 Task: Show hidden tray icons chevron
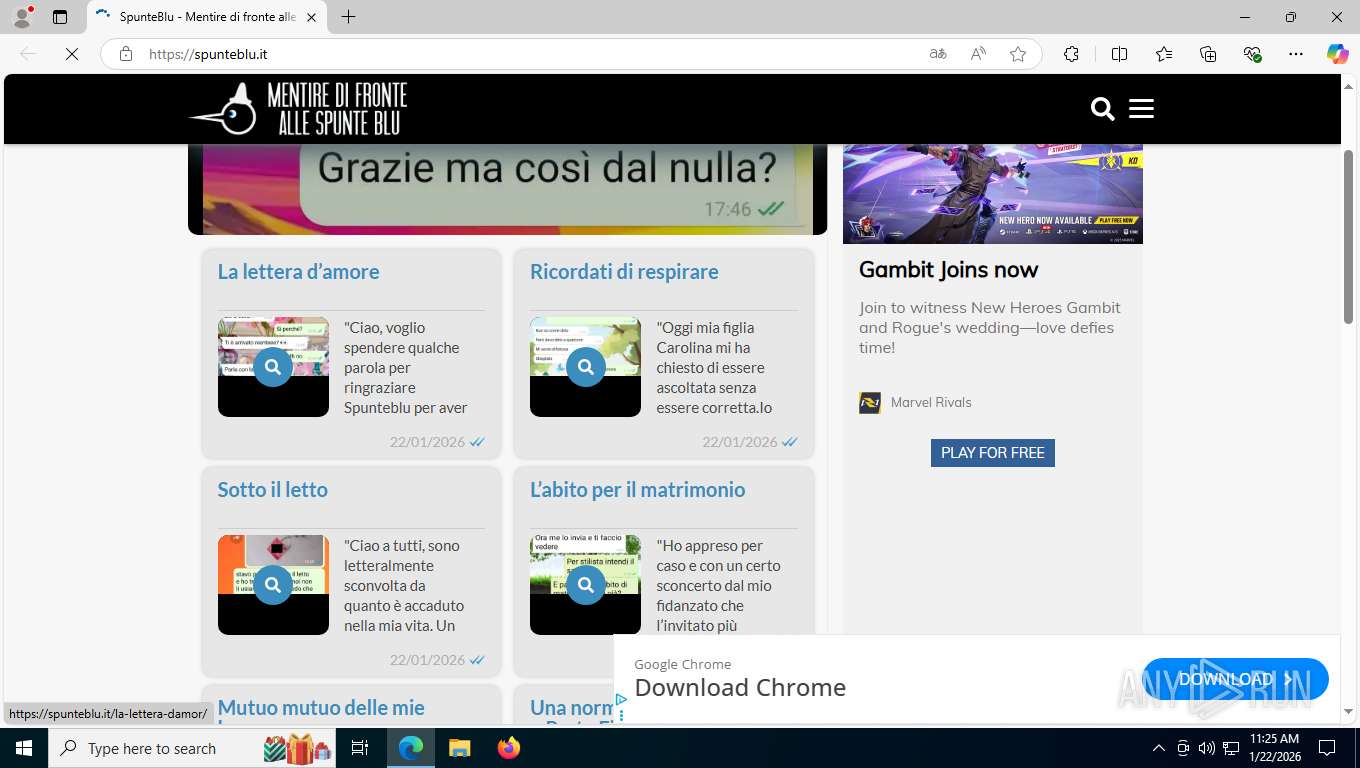1159,748
